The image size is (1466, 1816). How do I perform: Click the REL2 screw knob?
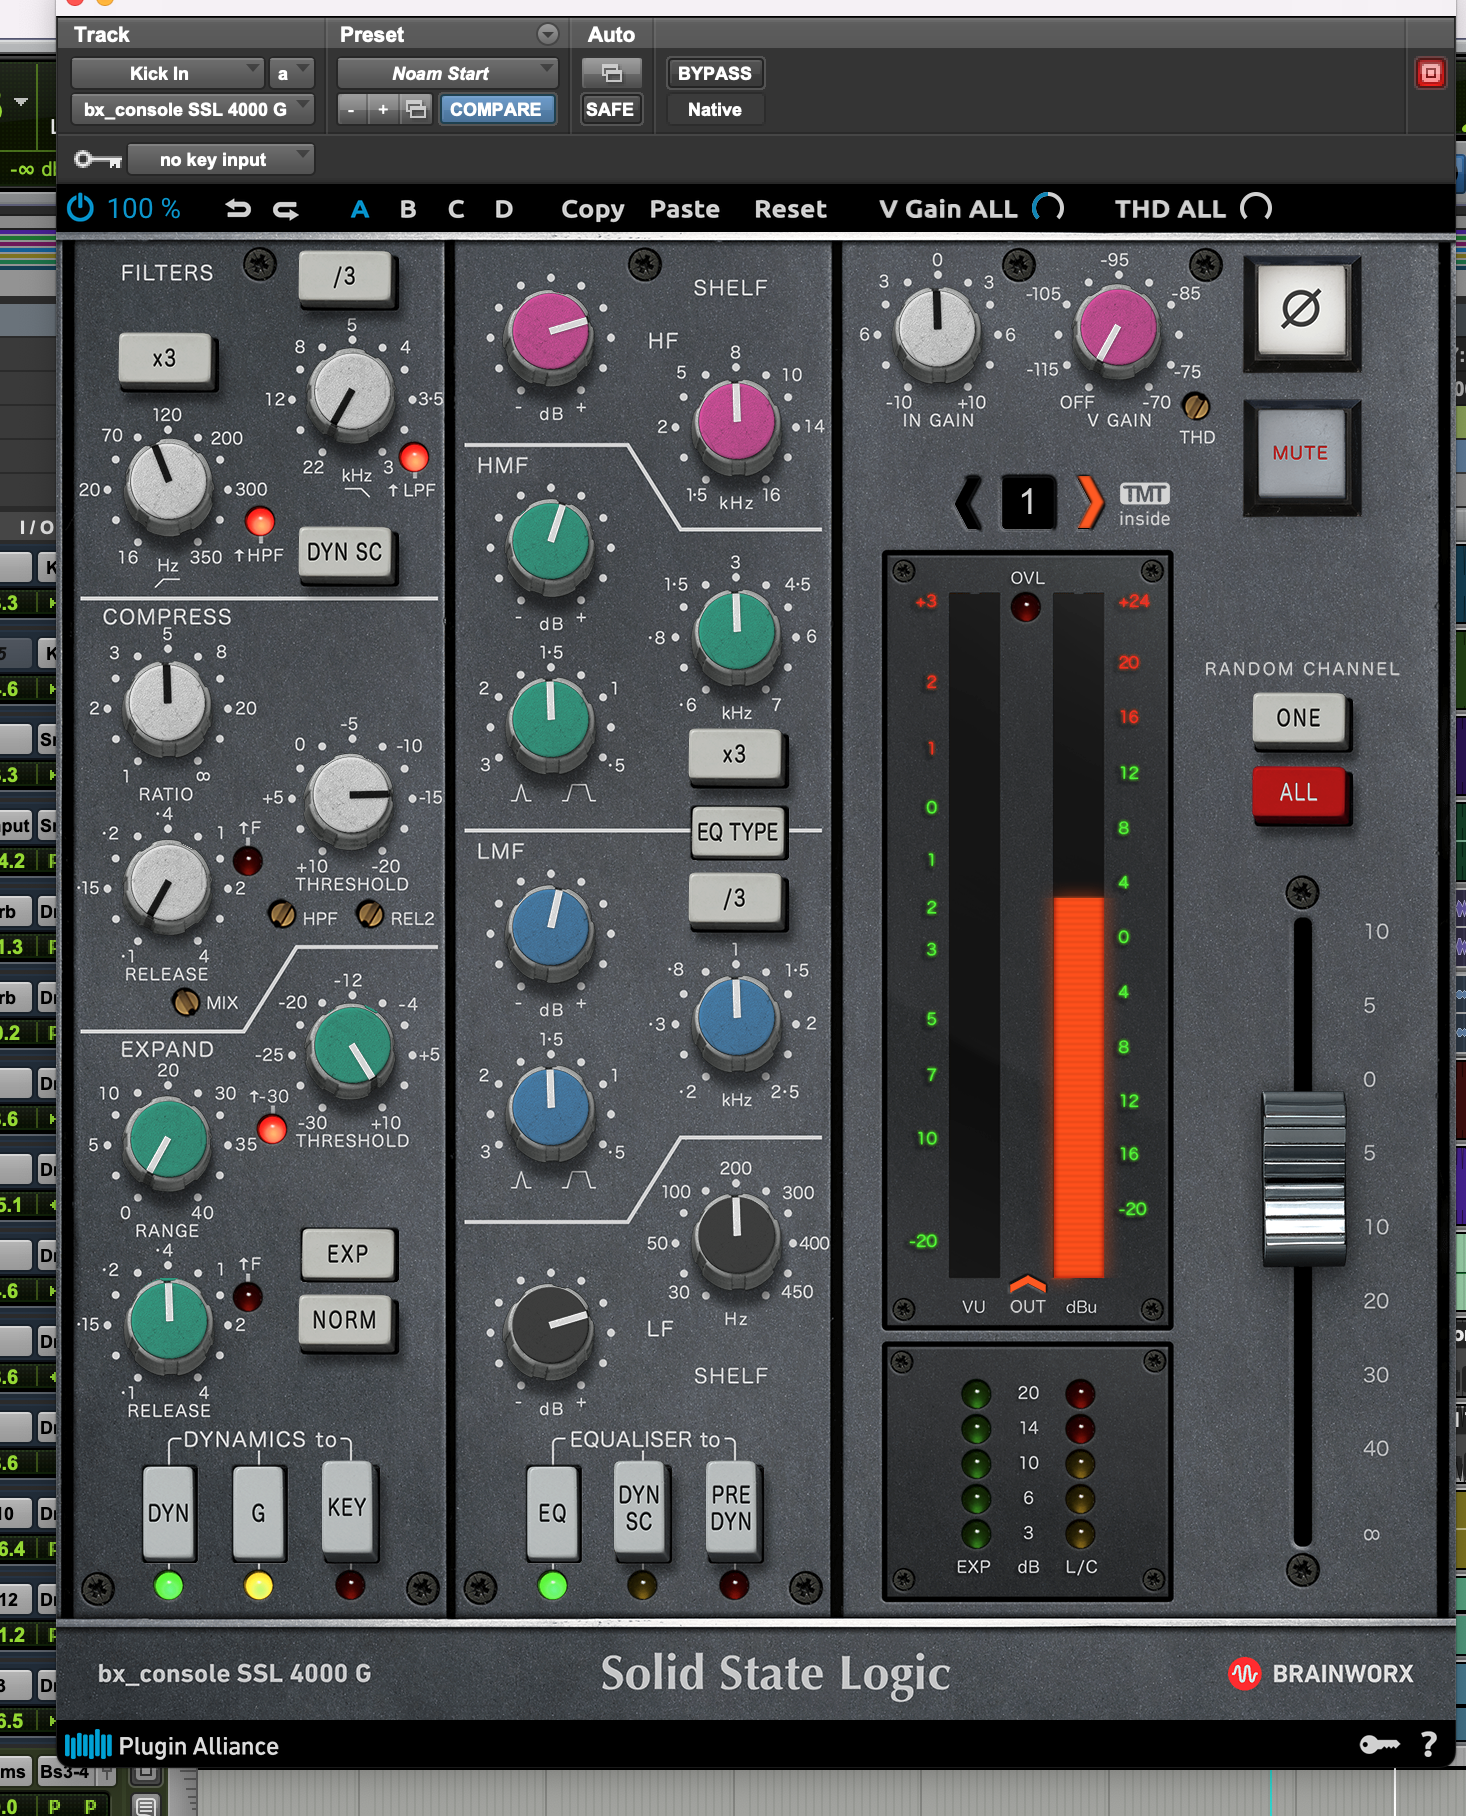(x=370, y=914)
